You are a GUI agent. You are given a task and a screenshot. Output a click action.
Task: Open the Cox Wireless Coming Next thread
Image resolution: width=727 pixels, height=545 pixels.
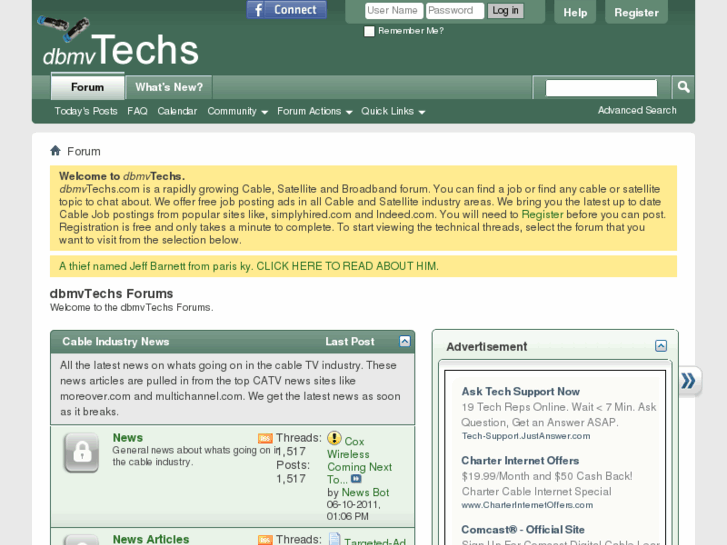359,460
